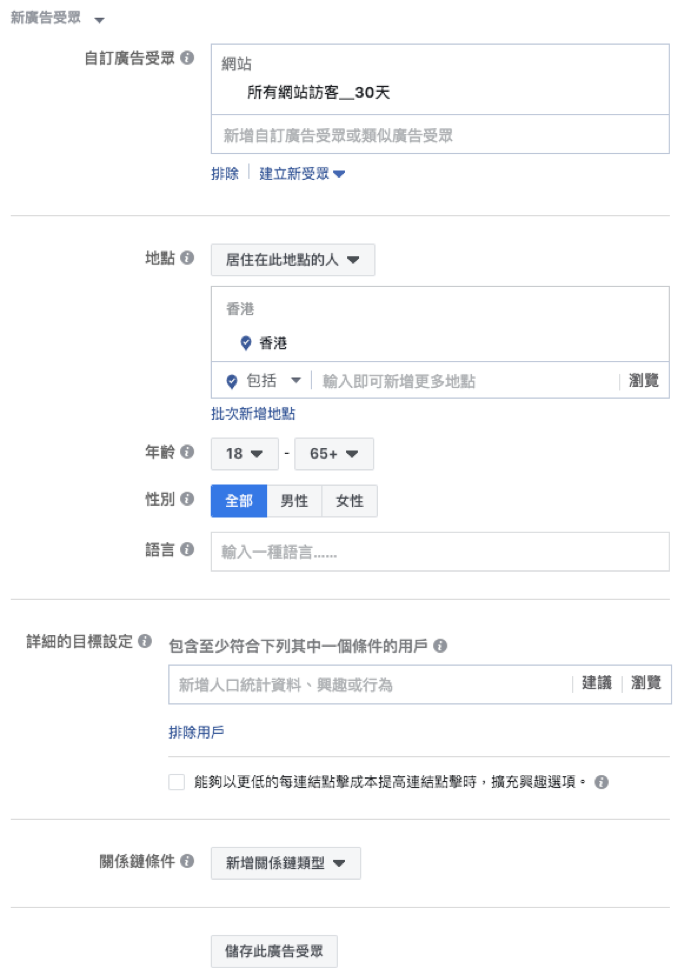The height and width of the screenshot is (975, 691).
Task: Open the 居住在此地點的人 dropdown
Action: tap(293, 259)
